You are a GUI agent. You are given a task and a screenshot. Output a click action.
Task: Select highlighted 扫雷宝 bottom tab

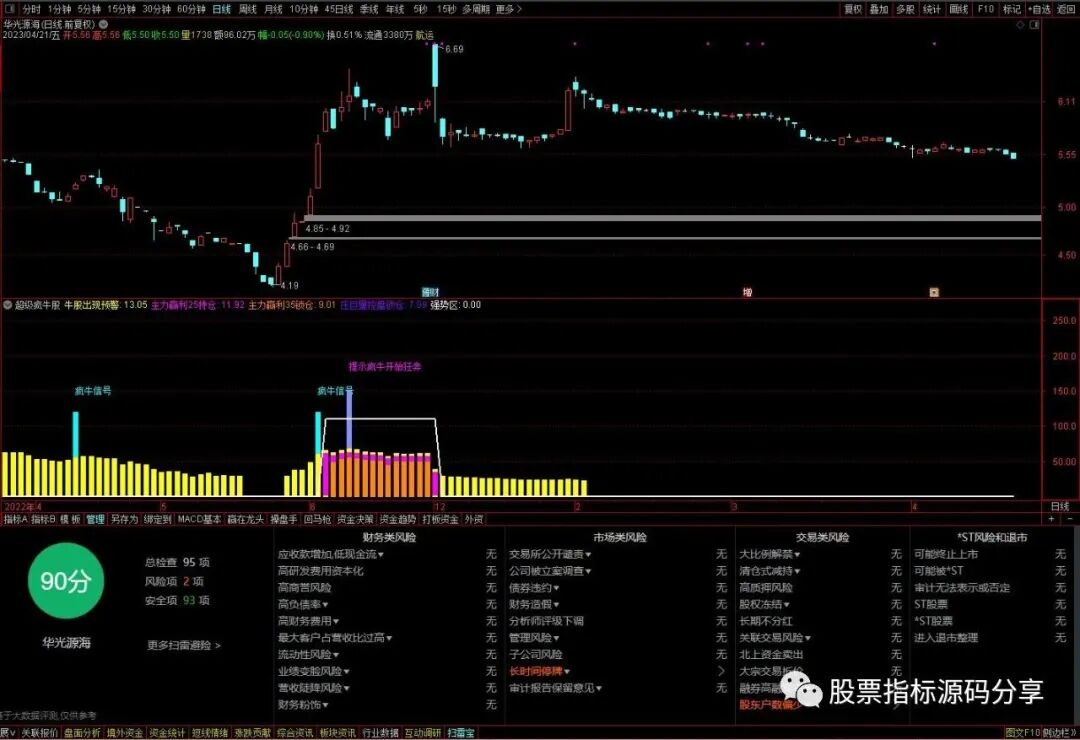point(461,733)
